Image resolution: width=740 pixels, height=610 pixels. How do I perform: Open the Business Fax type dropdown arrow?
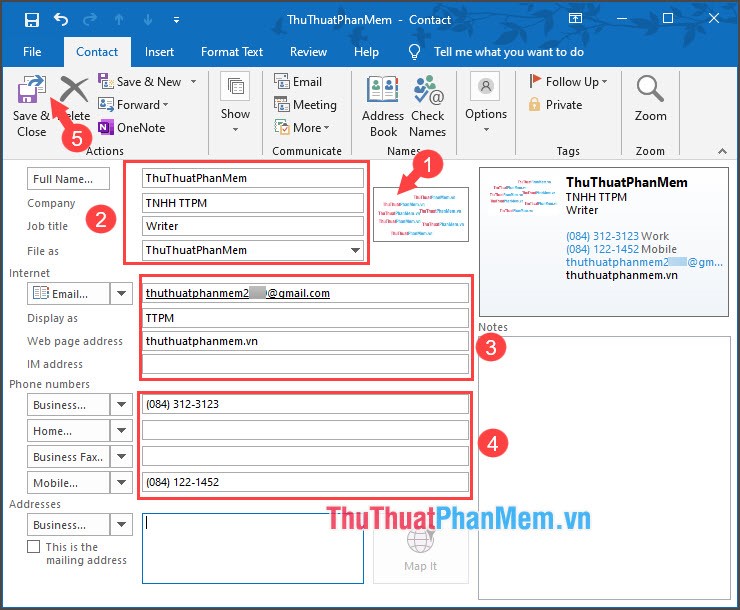coord(121,457)
